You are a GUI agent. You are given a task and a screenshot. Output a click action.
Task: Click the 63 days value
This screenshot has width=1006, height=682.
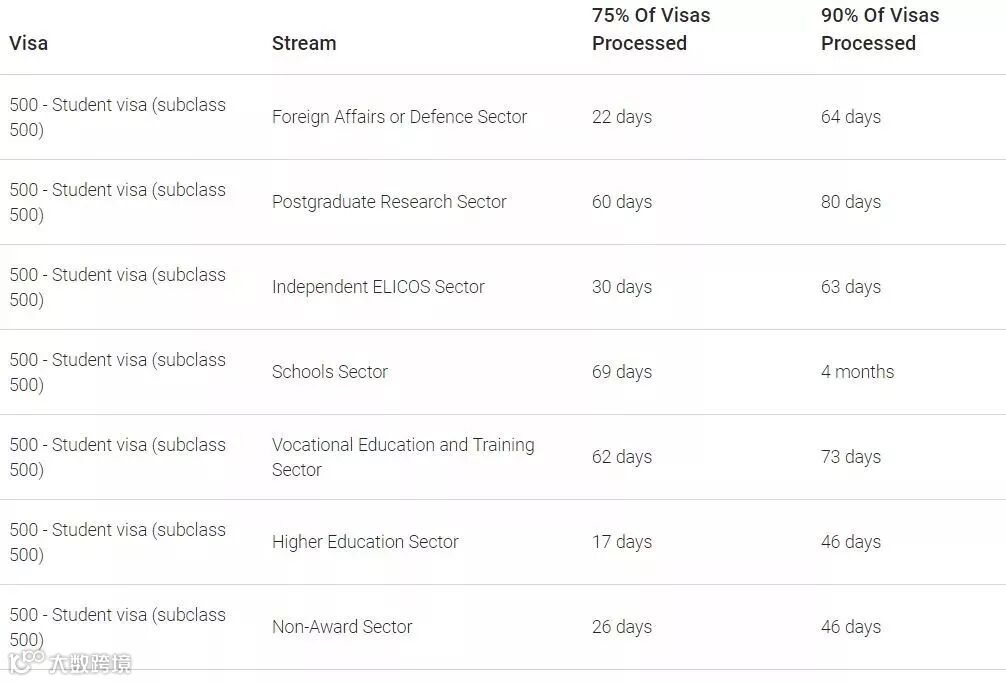pos(851,287)
